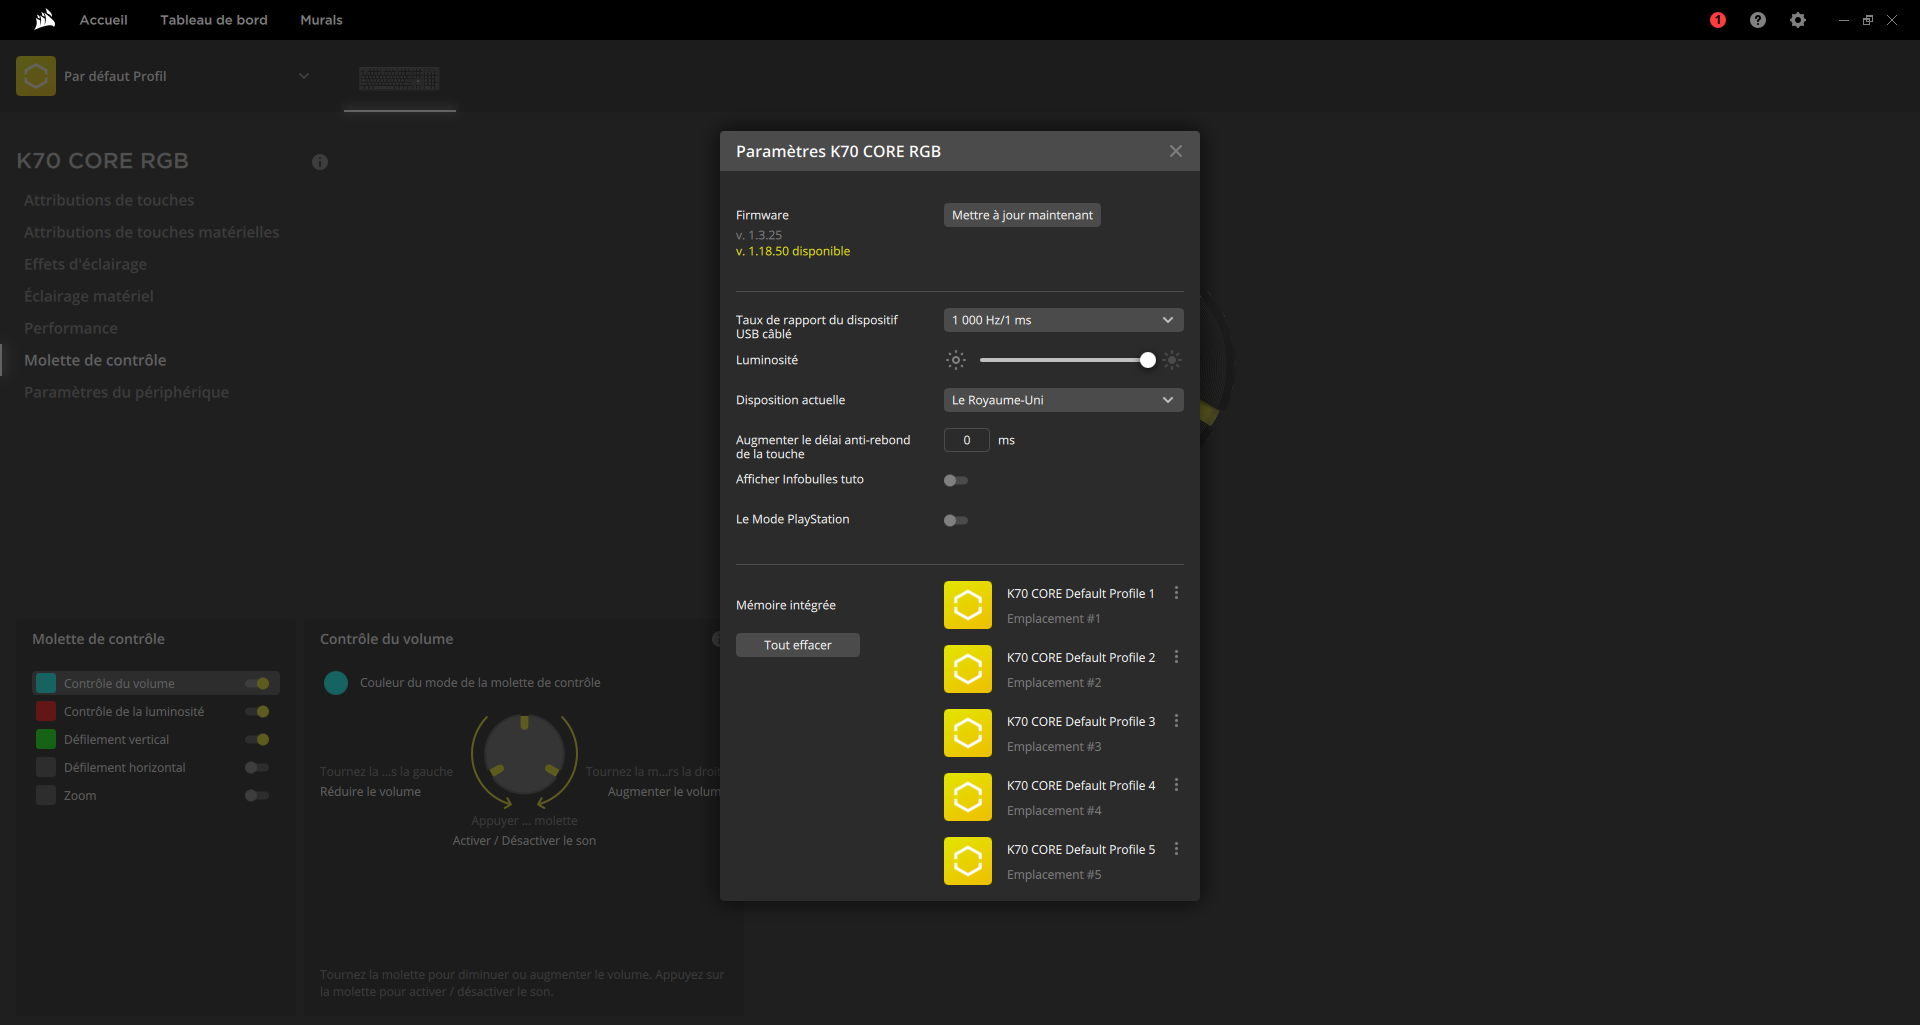This screenshot has width=1920, height=1025.
Task: Click the green Défilement vertical swatch
Action: click(x=46, y=739)
